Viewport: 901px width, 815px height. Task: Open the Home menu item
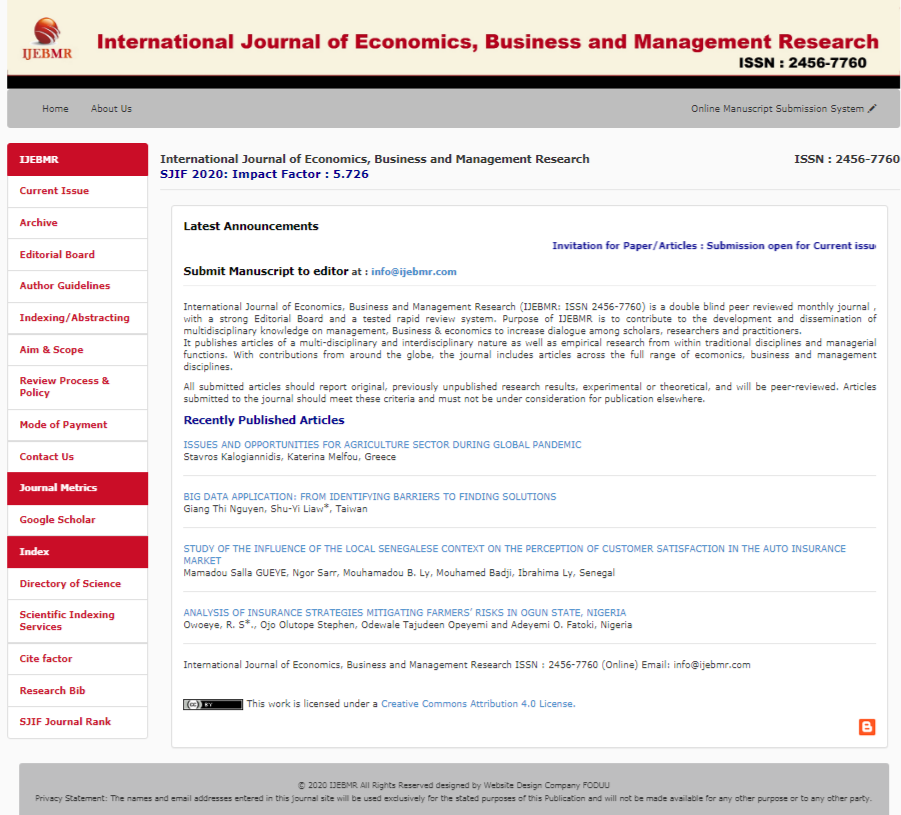[x=55, y=109]
